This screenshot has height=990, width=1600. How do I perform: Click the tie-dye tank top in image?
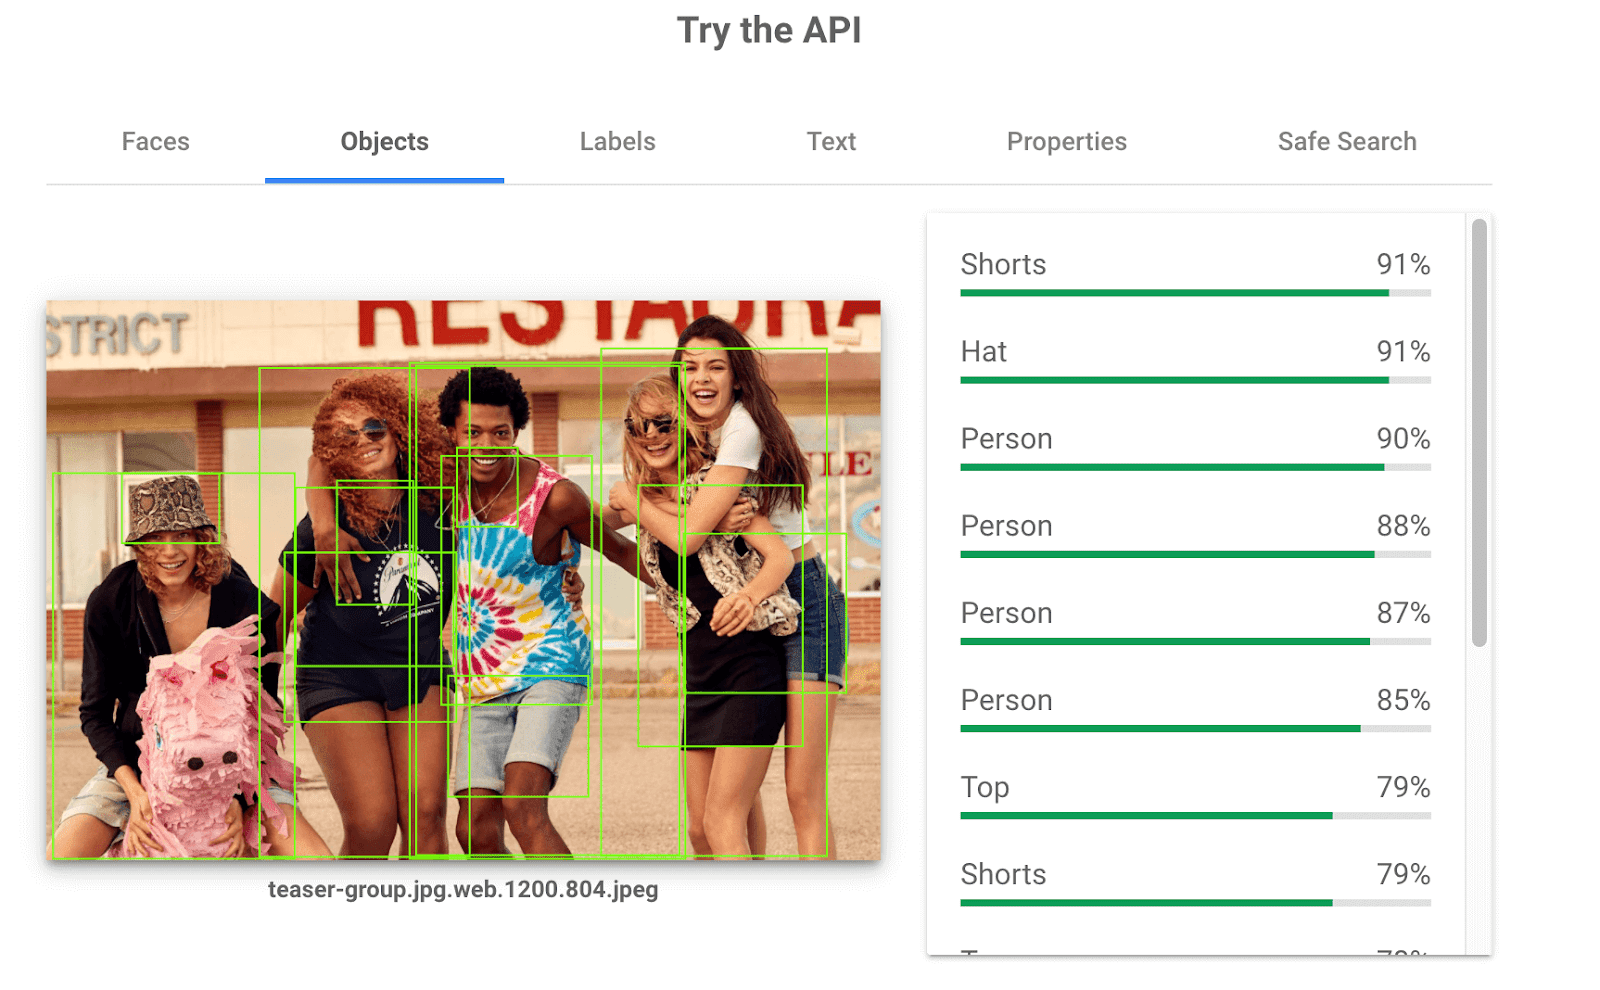[x=516, y=580]
